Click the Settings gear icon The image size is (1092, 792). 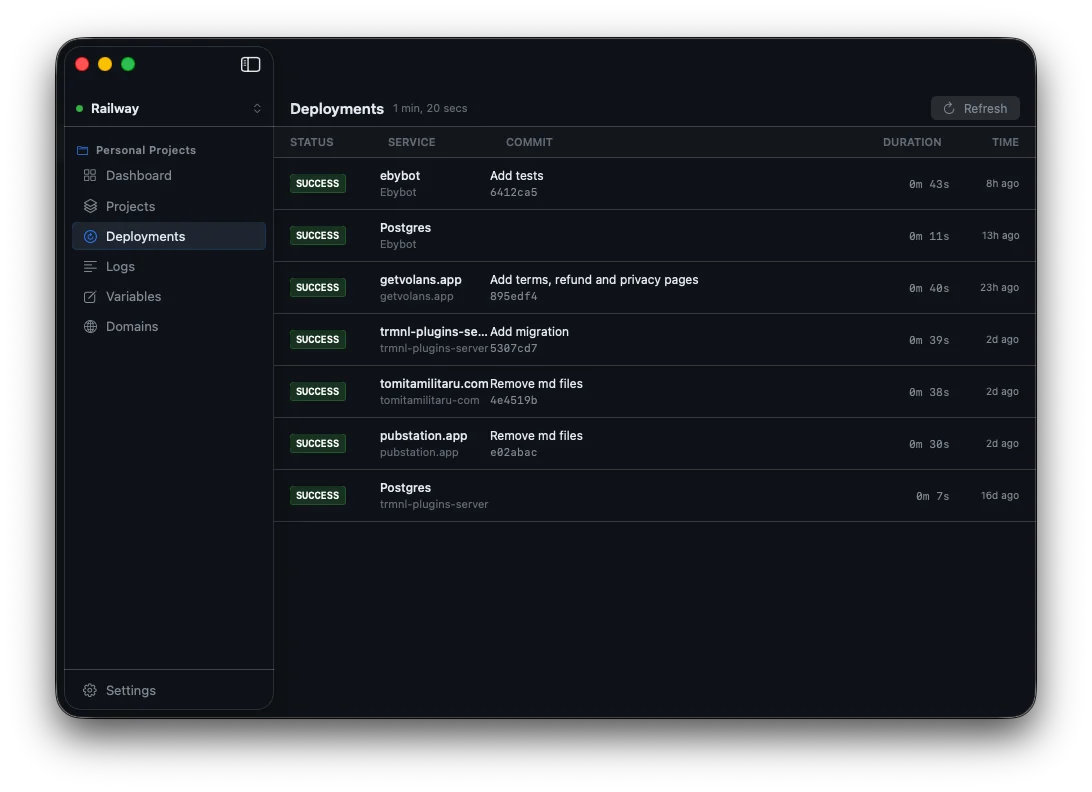(x=89, y=690)
